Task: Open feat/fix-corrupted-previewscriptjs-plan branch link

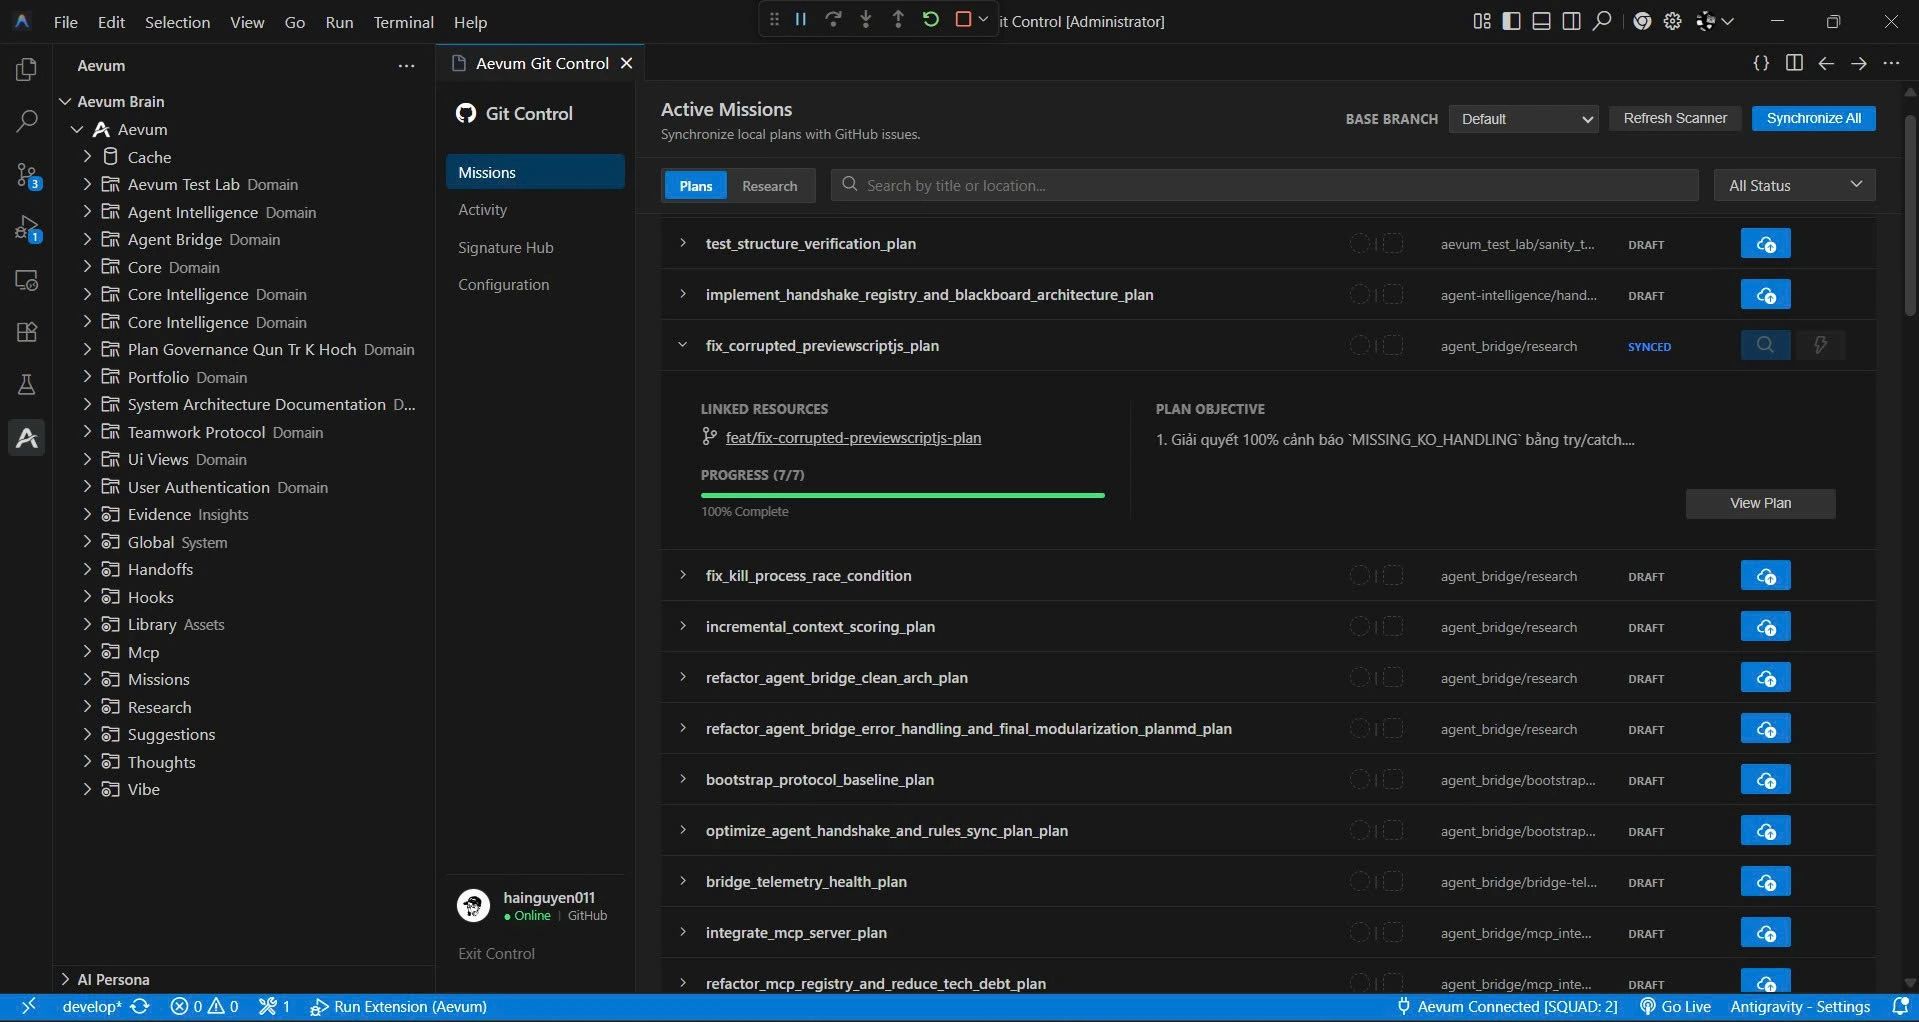Action: (853, 438)
